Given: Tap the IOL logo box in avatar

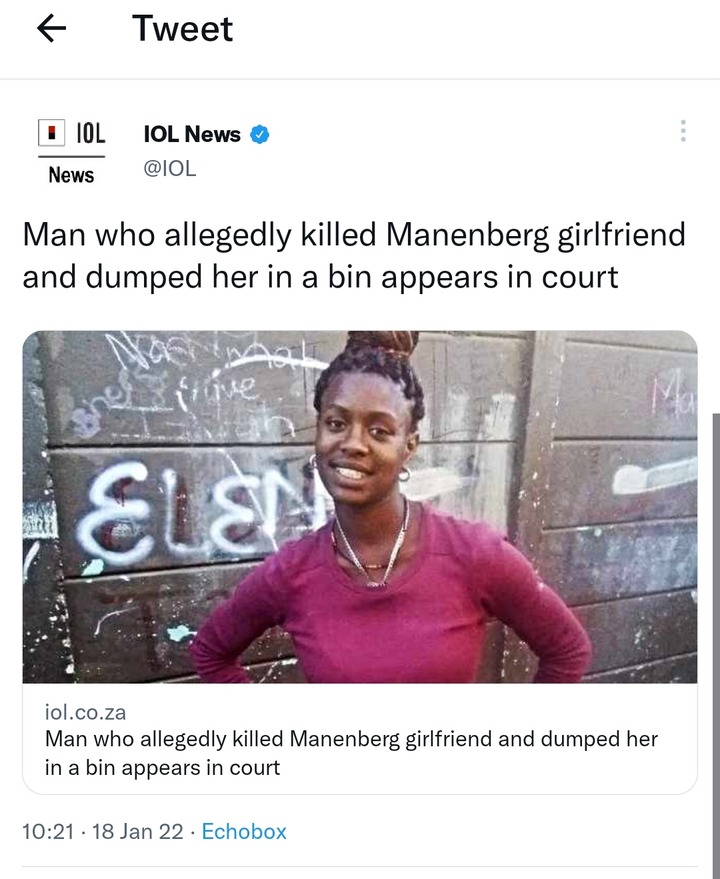Looking at the screenshot, I should [52, 133].
